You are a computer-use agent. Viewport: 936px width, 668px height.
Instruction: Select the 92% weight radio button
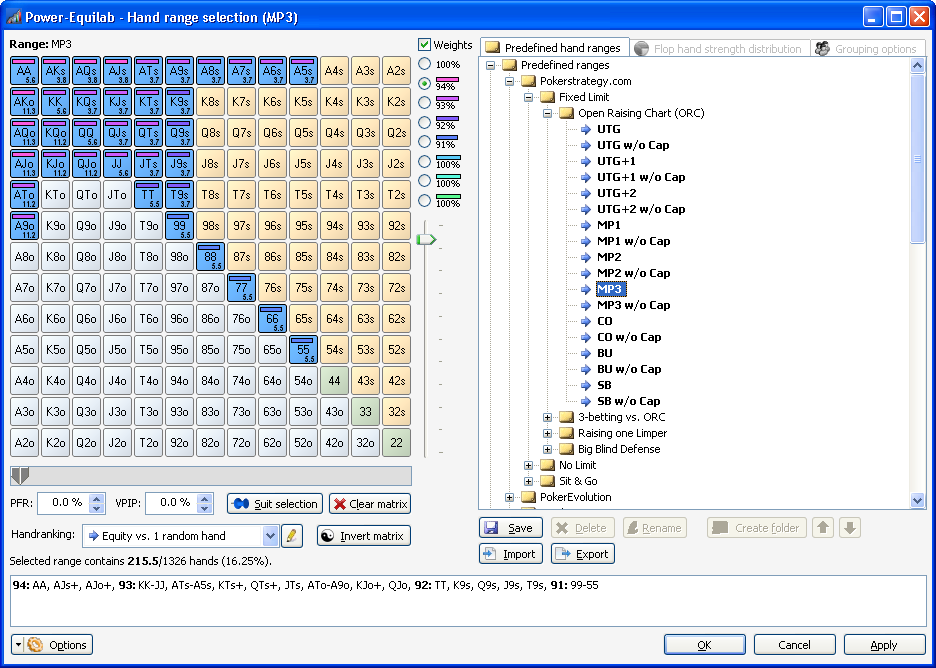pos(424,122)
